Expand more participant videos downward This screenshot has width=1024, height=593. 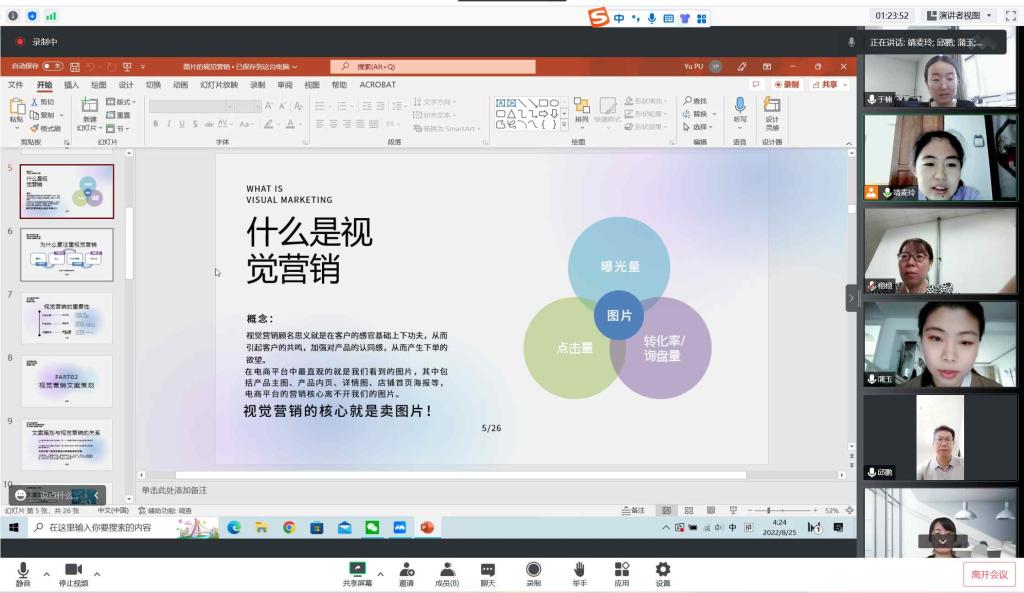click(x=942, y=541)
